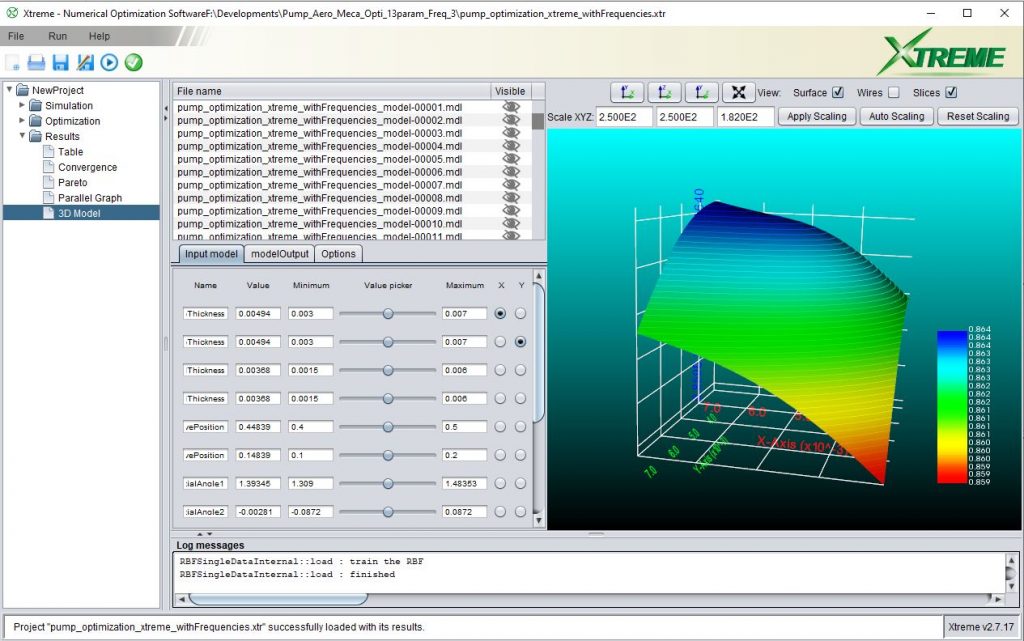Set the 3D view to XZ axis icon

(664, 93)
